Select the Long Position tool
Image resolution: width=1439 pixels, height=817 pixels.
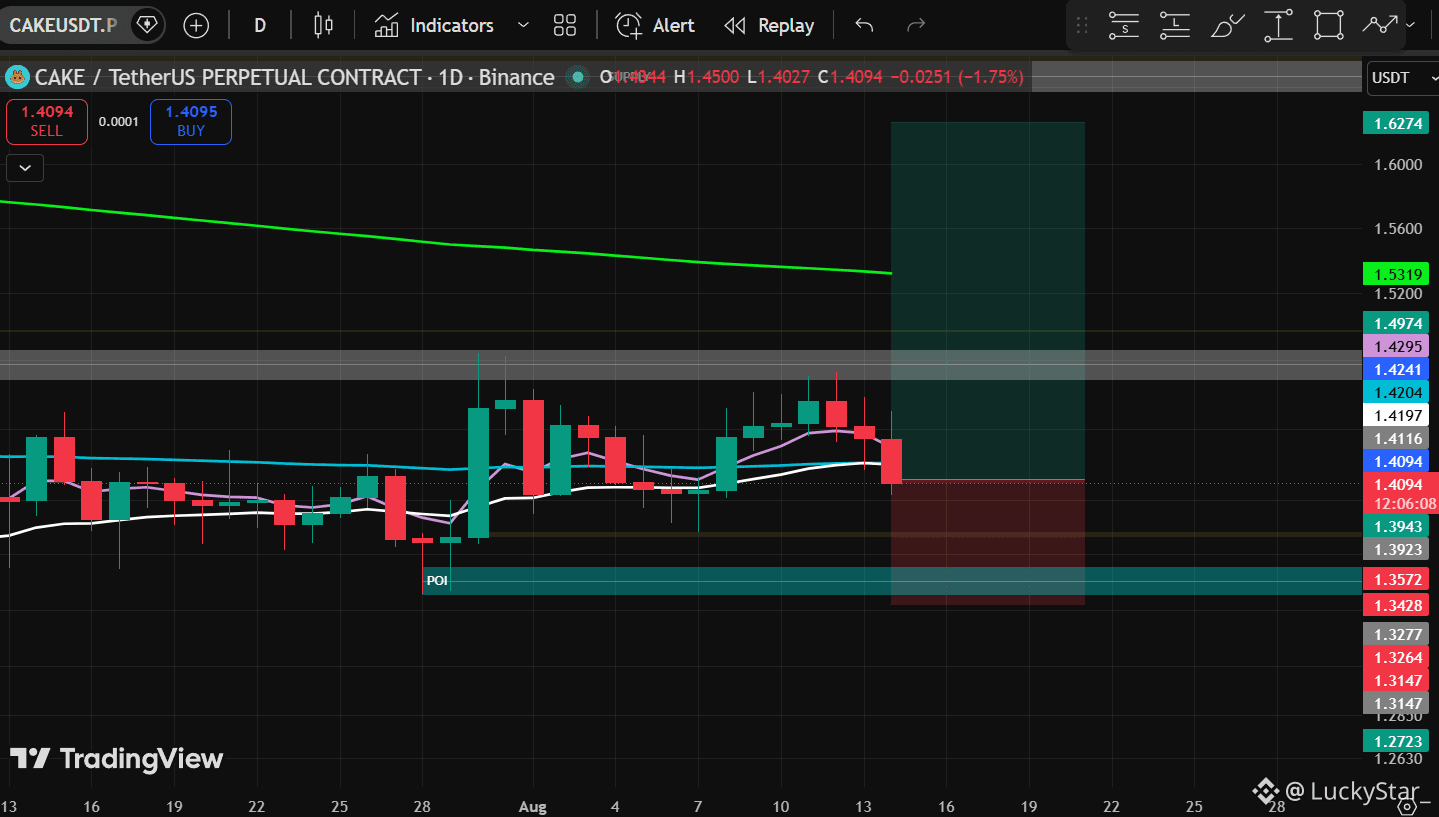(1175, 25)
